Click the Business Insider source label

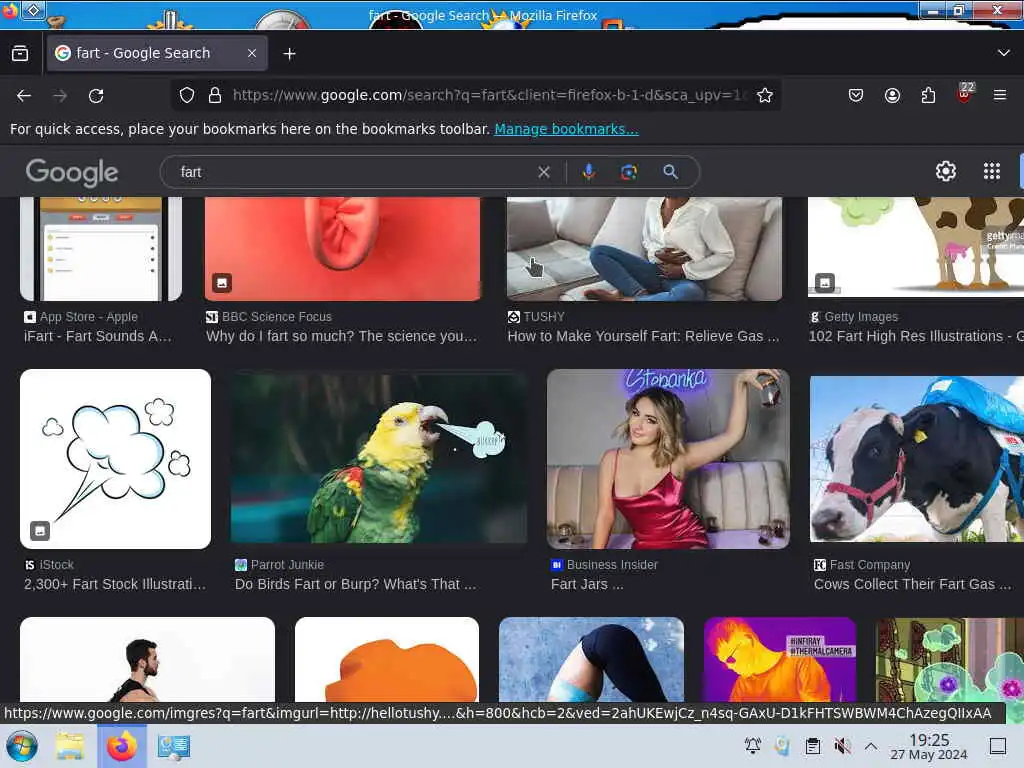coord(612,565)
